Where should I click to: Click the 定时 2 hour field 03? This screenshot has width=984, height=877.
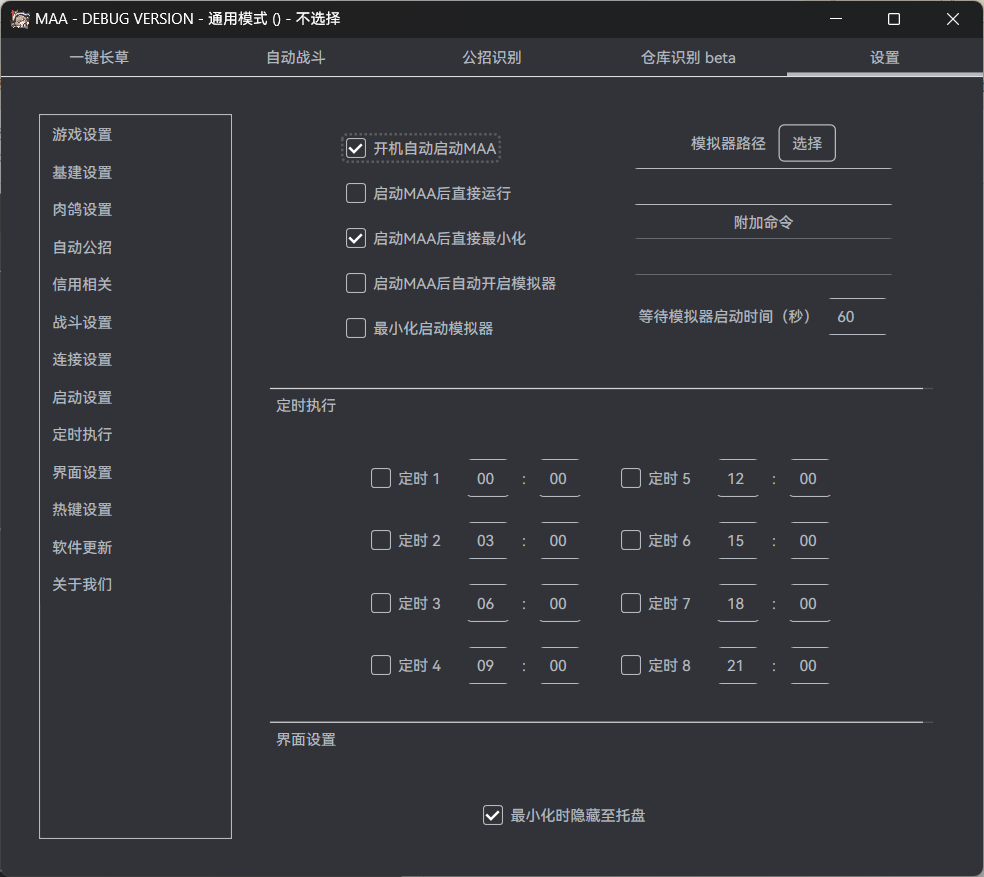coord(488,541)
